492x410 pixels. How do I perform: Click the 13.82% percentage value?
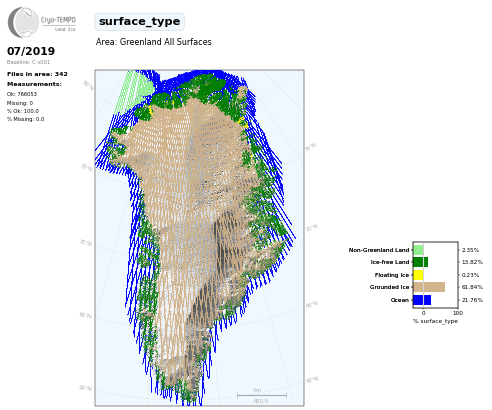(472, 262)
